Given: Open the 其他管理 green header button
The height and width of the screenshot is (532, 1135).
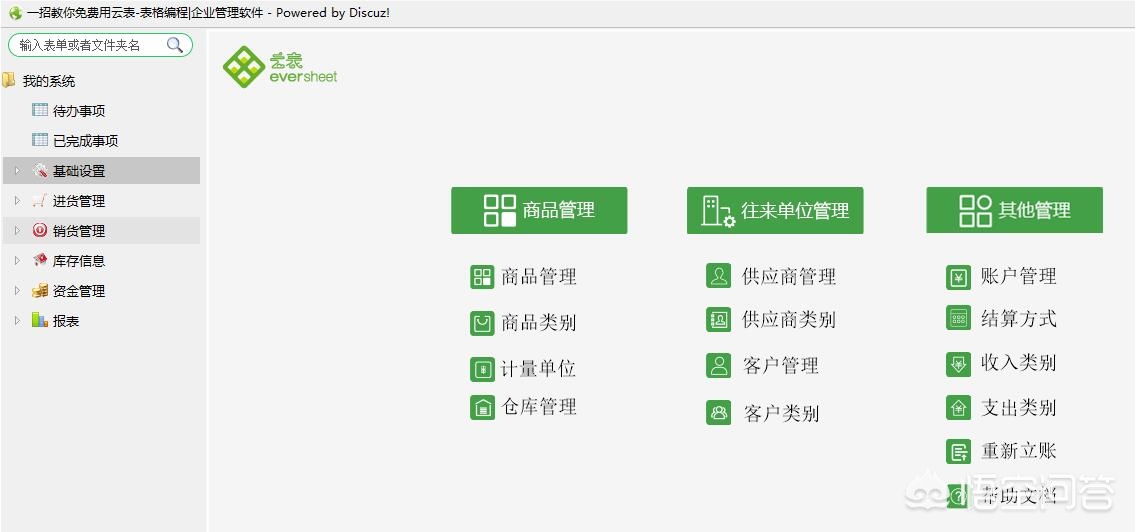Looking at the screenshot, I should click(1015, 210).
